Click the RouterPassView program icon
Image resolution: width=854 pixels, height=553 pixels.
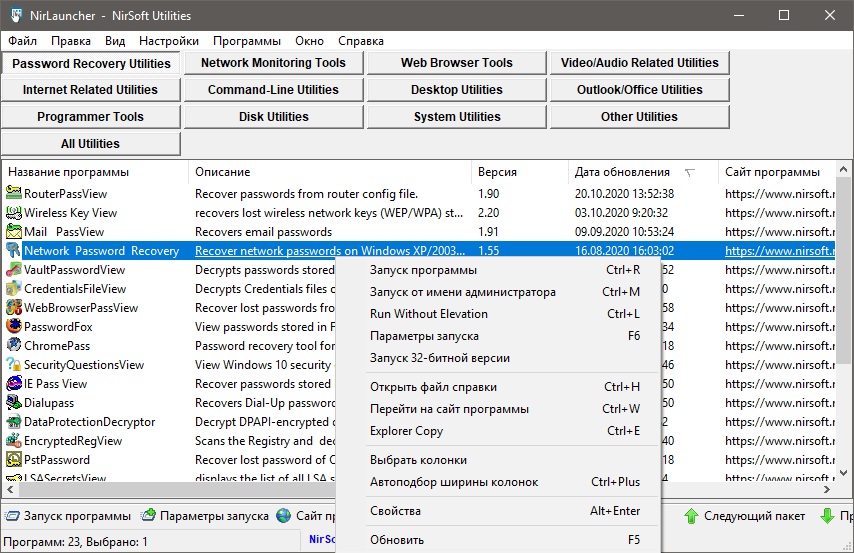click(x=14, y=193)
